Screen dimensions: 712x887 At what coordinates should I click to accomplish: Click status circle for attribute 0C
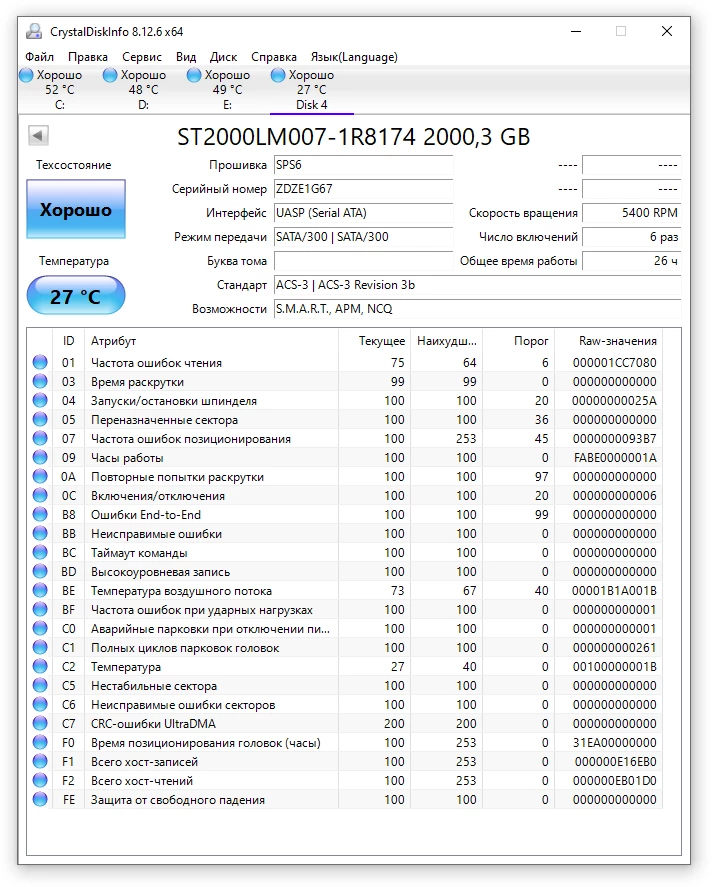point(40,496)
